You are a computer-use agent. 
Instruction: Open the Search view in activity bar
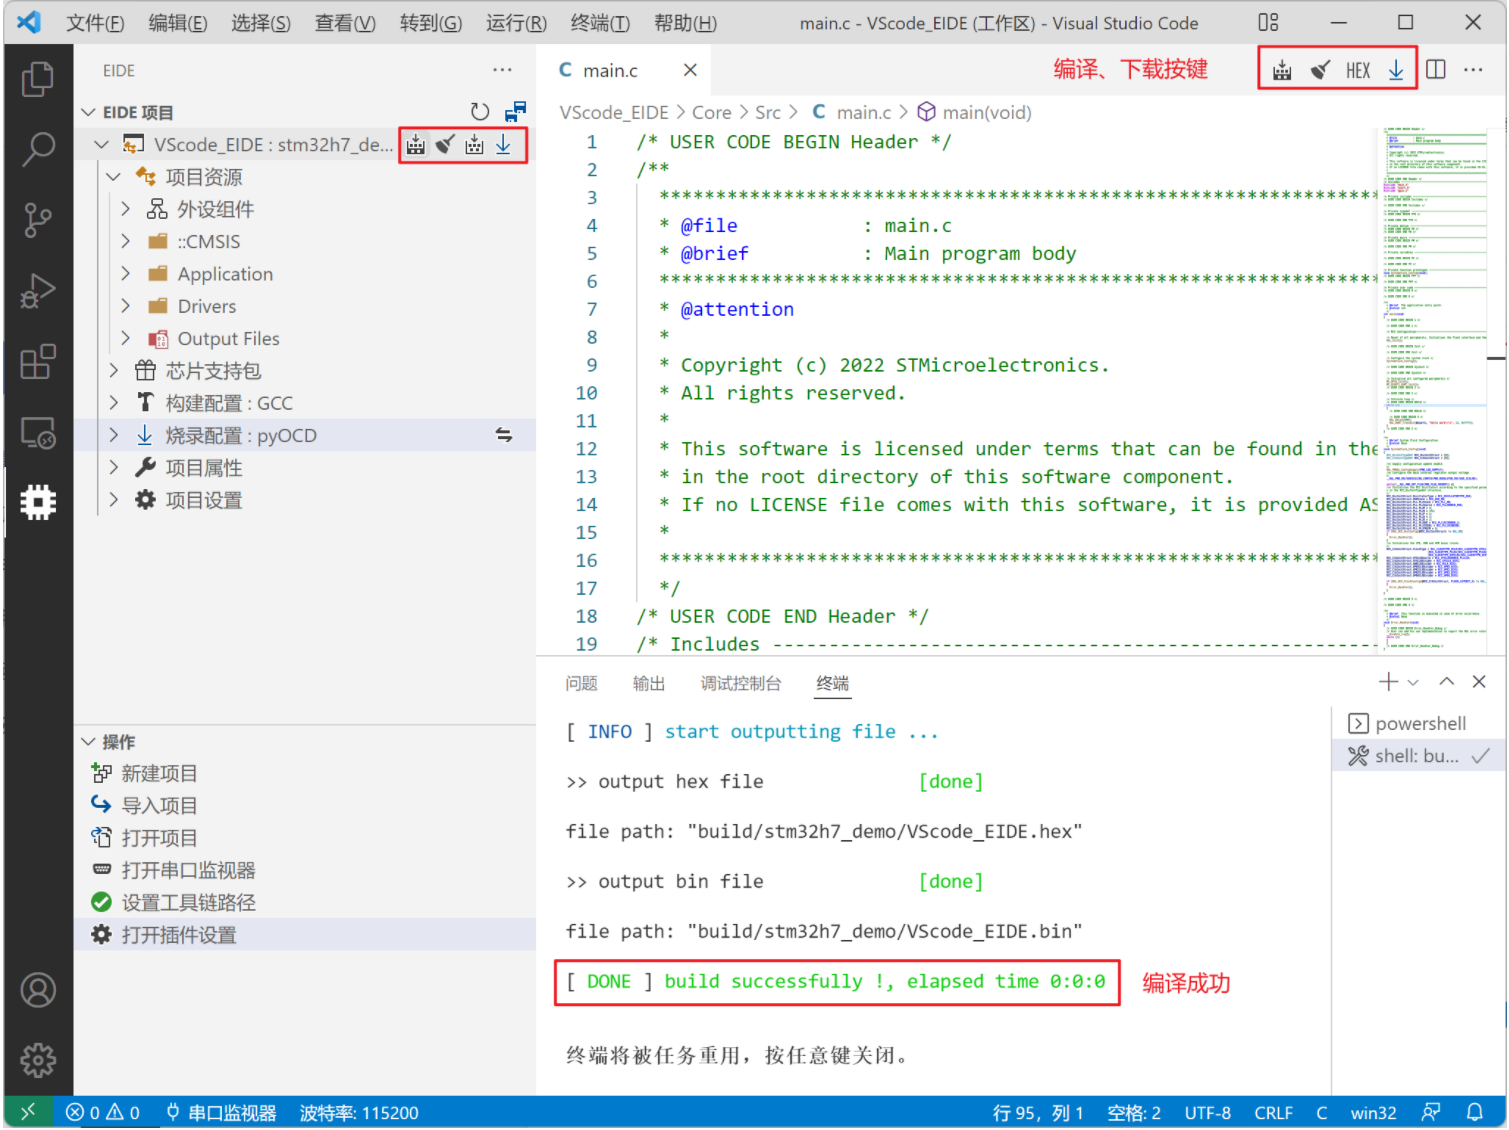(38, 149)
